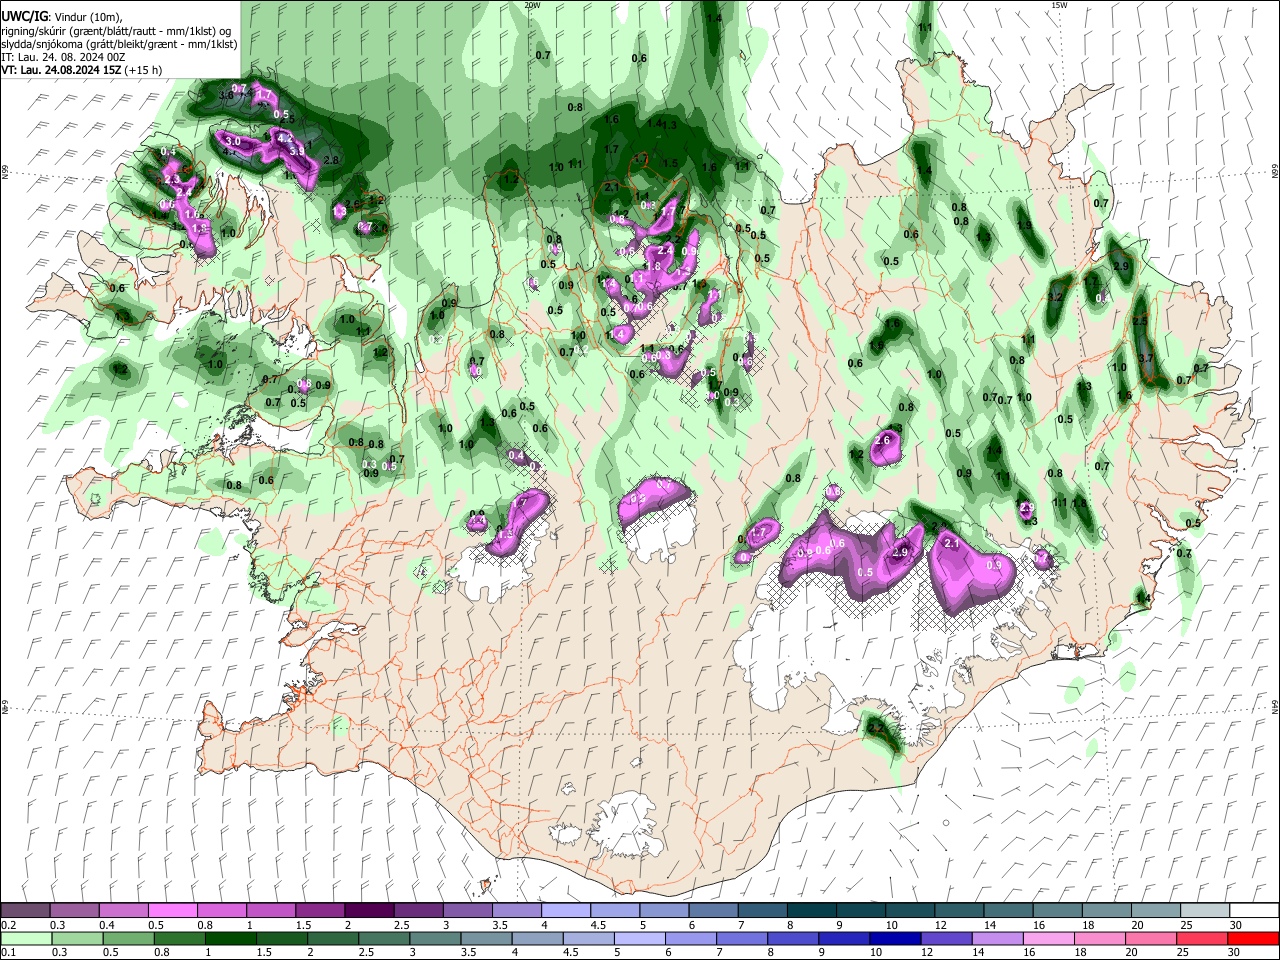Click the bright red swatch ending the rain scale
Image resolution: width=1280 pixels, height=960 pixels.
point(1253,939)
